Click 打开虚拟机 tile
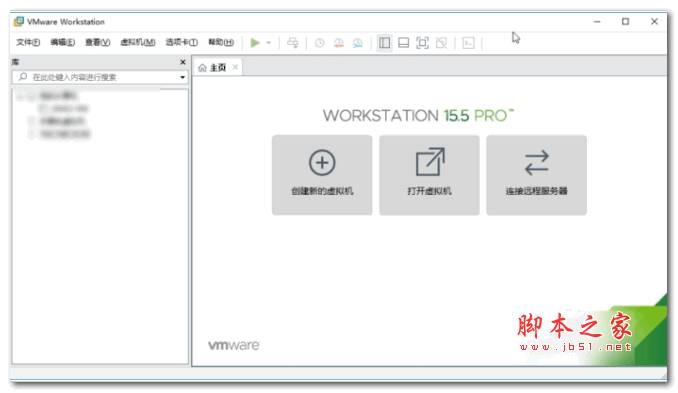Viewport: 678px width, 393px height. pyautogui.click(x=429, y=175)
